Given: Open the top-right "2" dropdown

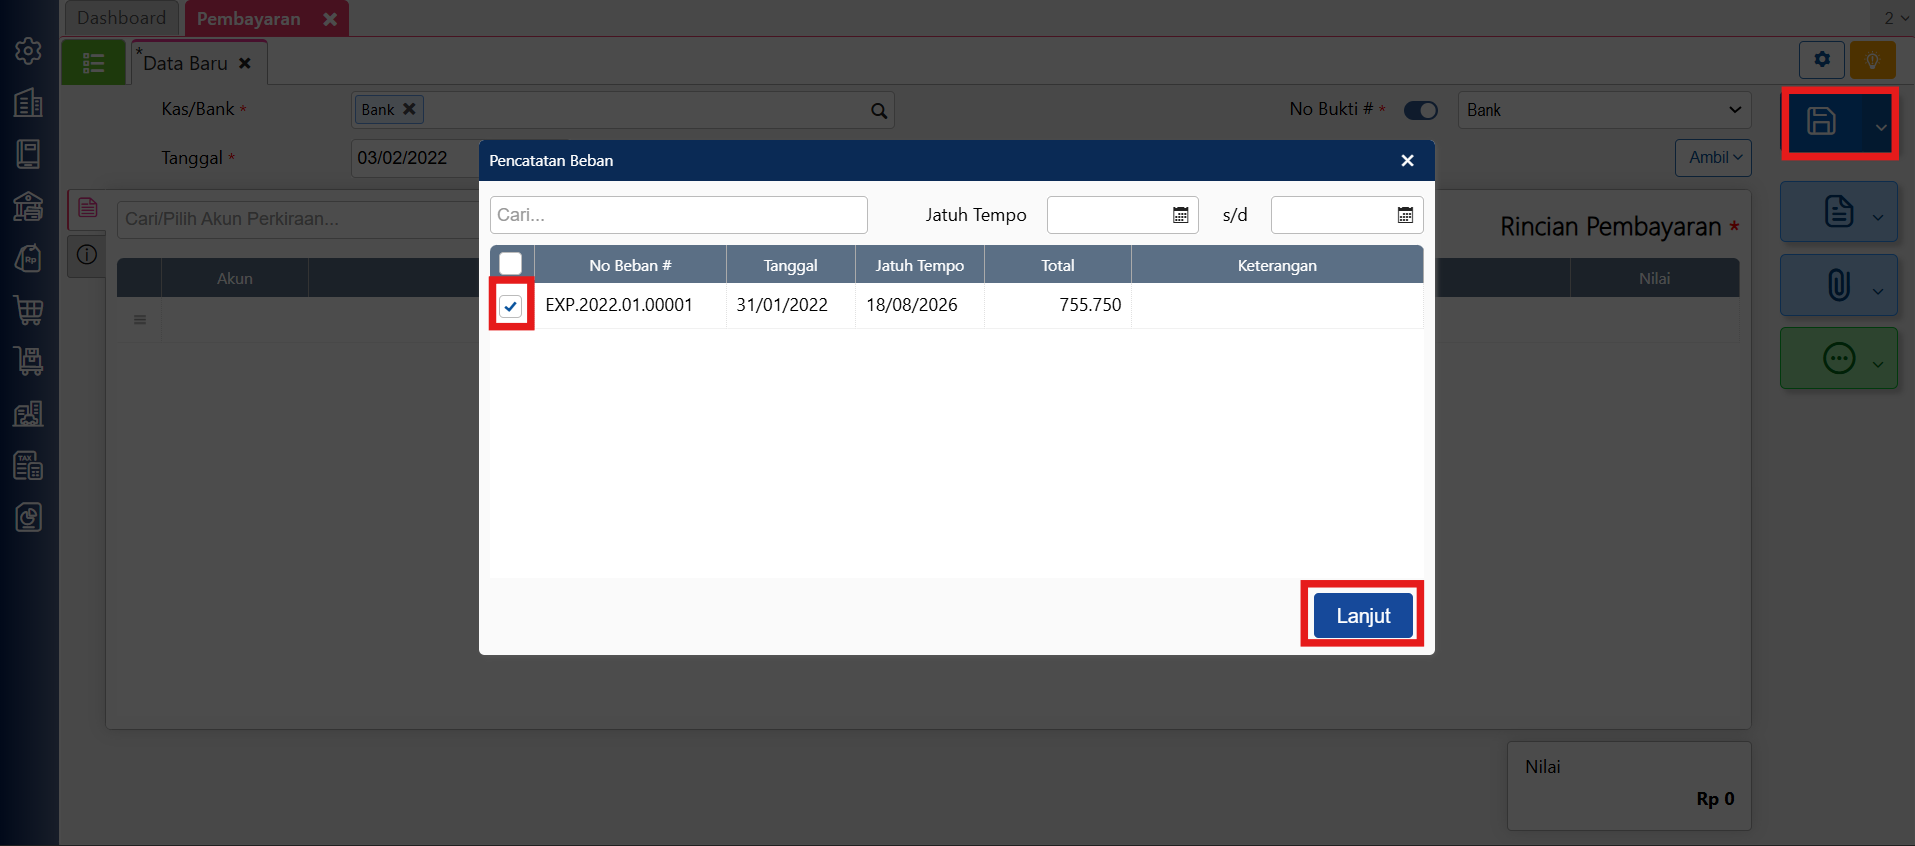Looking at the screenshot, I should (1896, 18).
